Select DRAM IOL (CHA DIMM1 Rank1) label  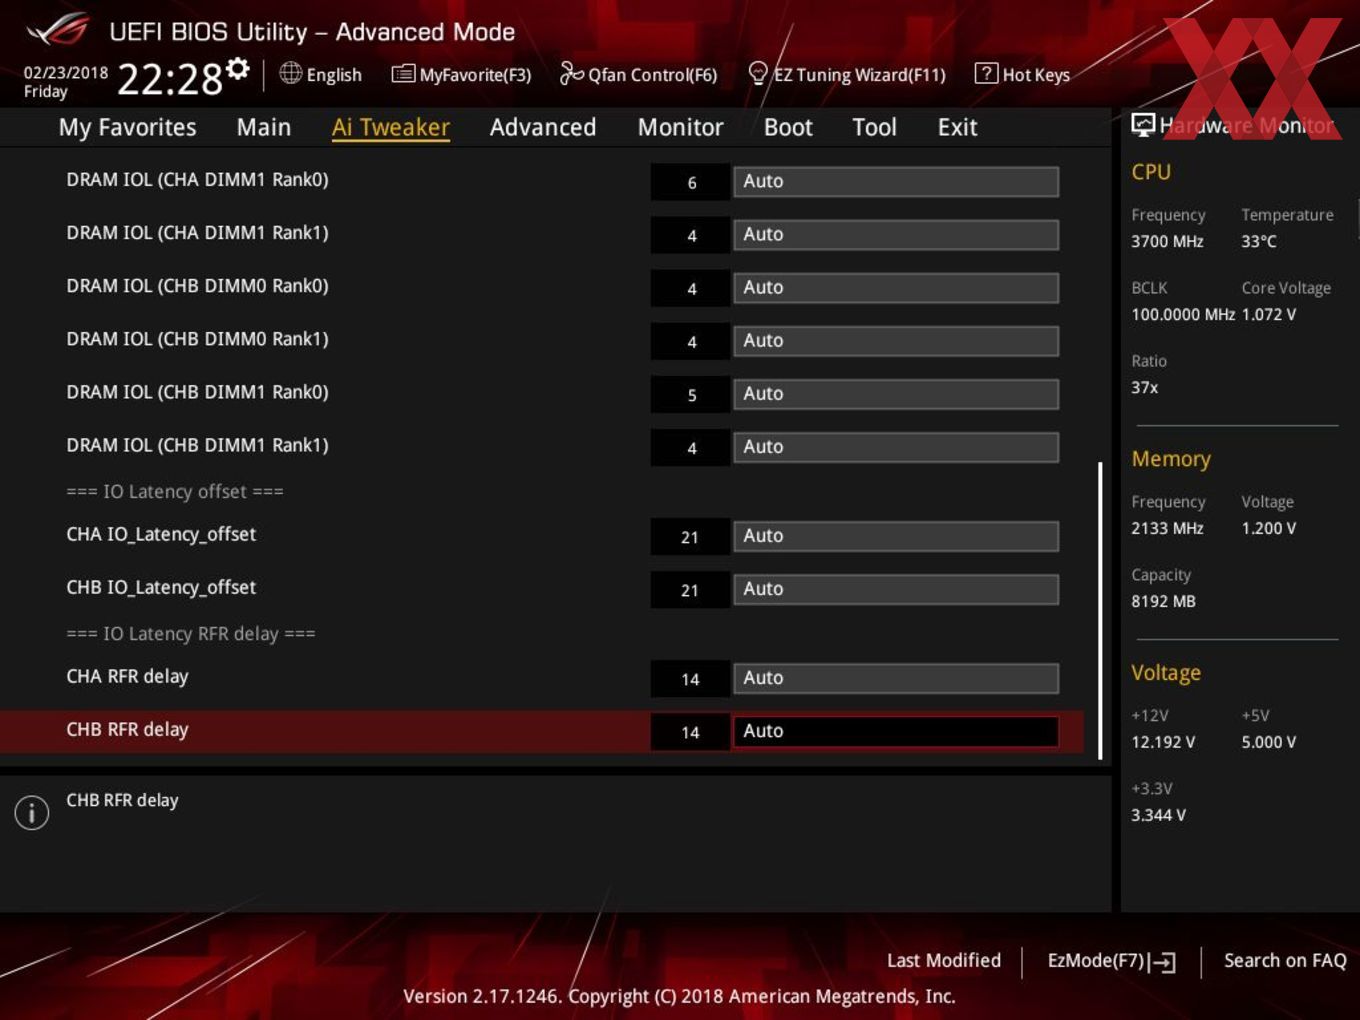point(197,233)
